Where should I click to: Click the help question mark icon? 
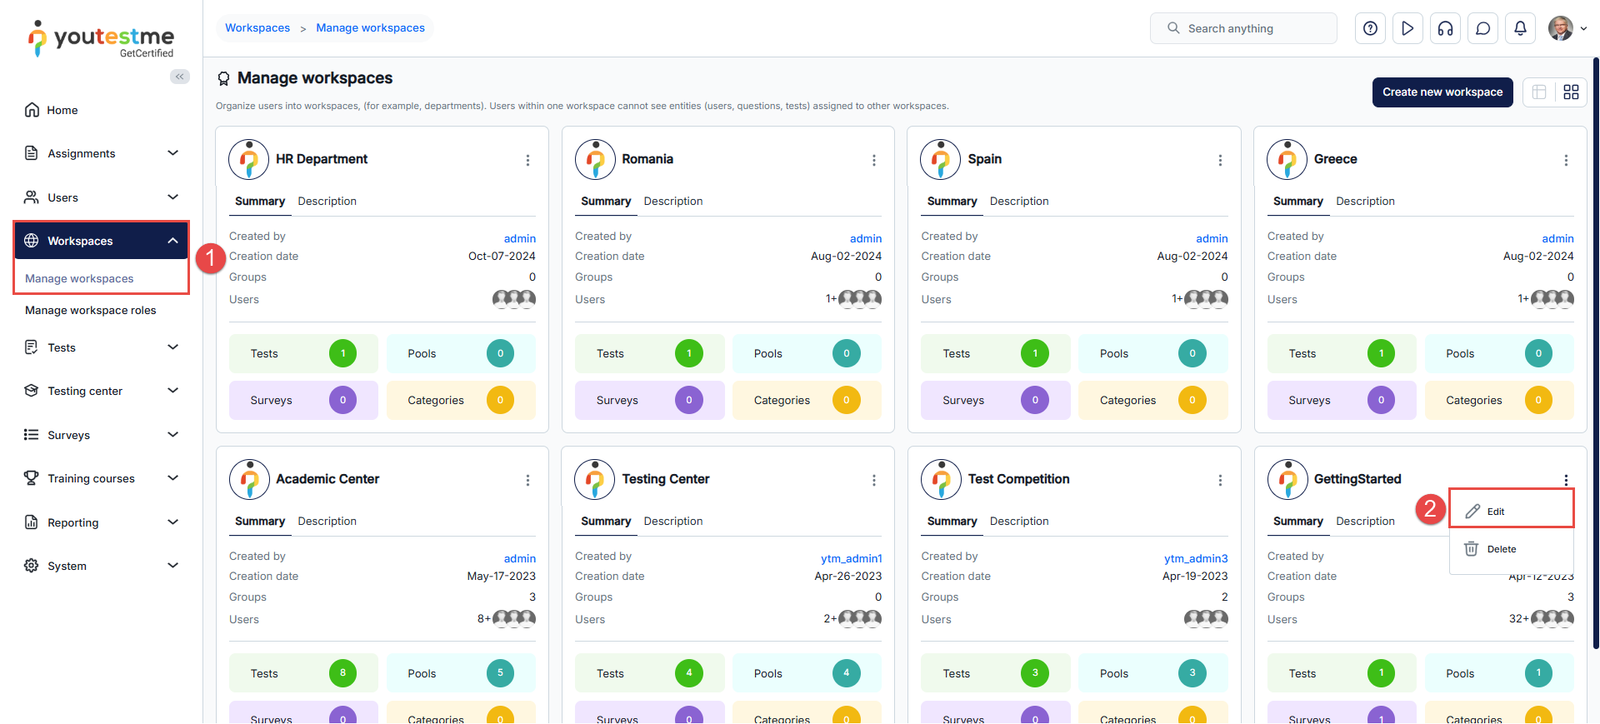tap(1370, 29)
